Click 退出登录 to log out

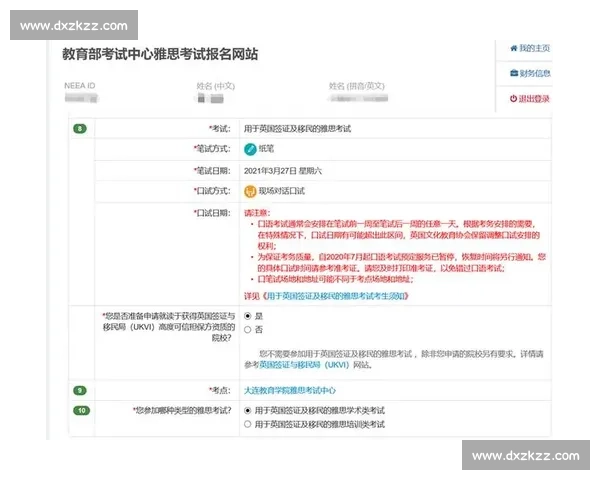534,99
